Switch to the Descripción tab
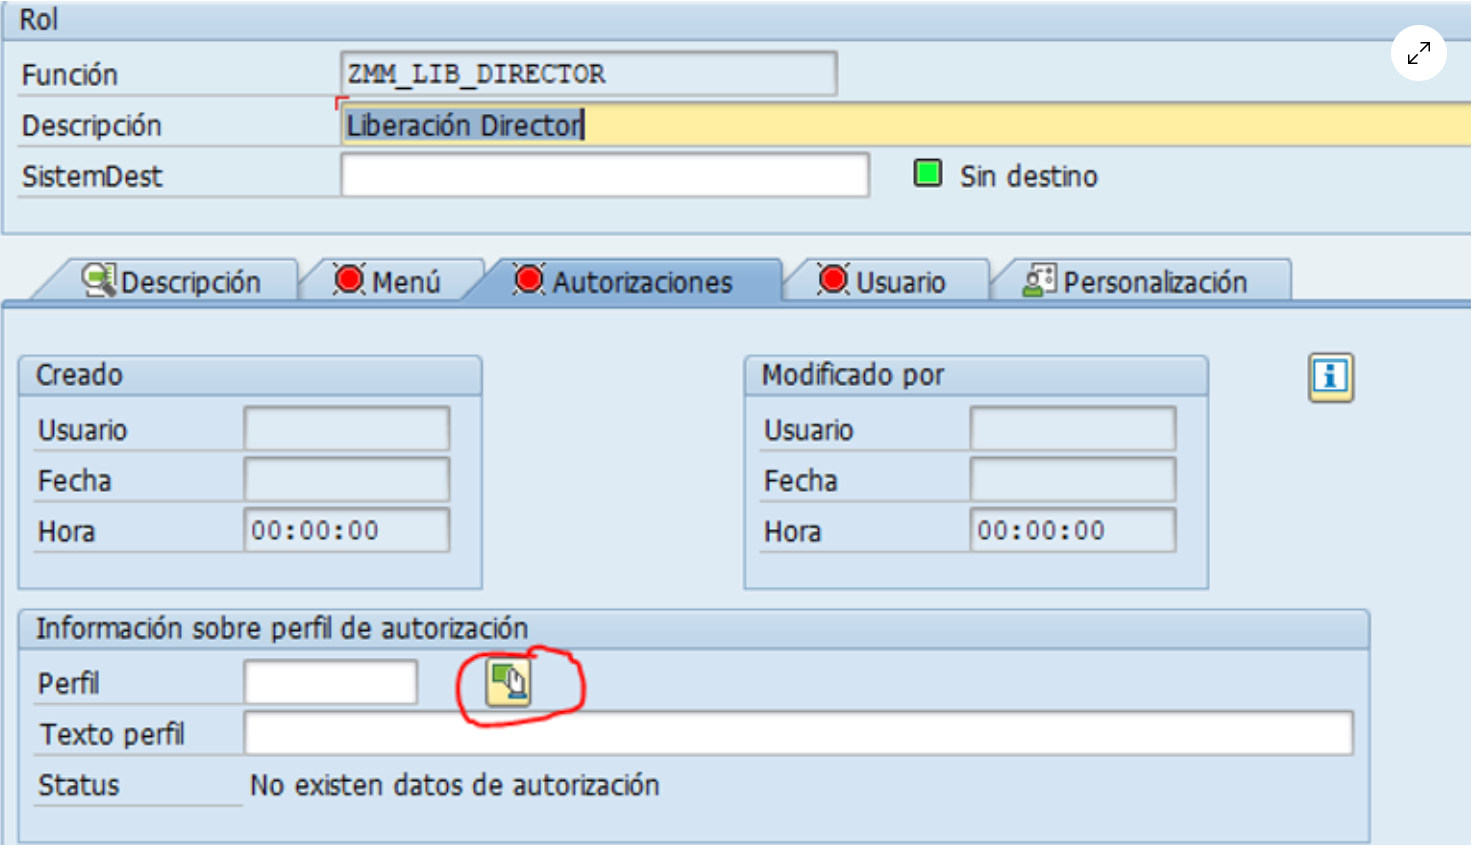Image resolution: width=1472 pixels, height=848 pixels. pyautogui.click(x=172, y=282)
